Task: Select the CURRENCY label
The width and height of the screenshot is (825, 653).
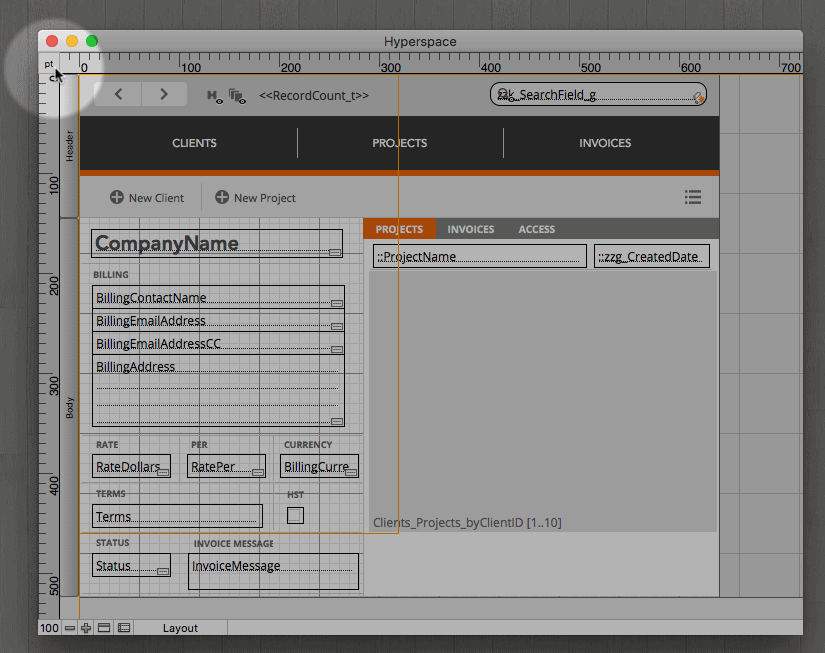Action: click(x=308, y=445)
